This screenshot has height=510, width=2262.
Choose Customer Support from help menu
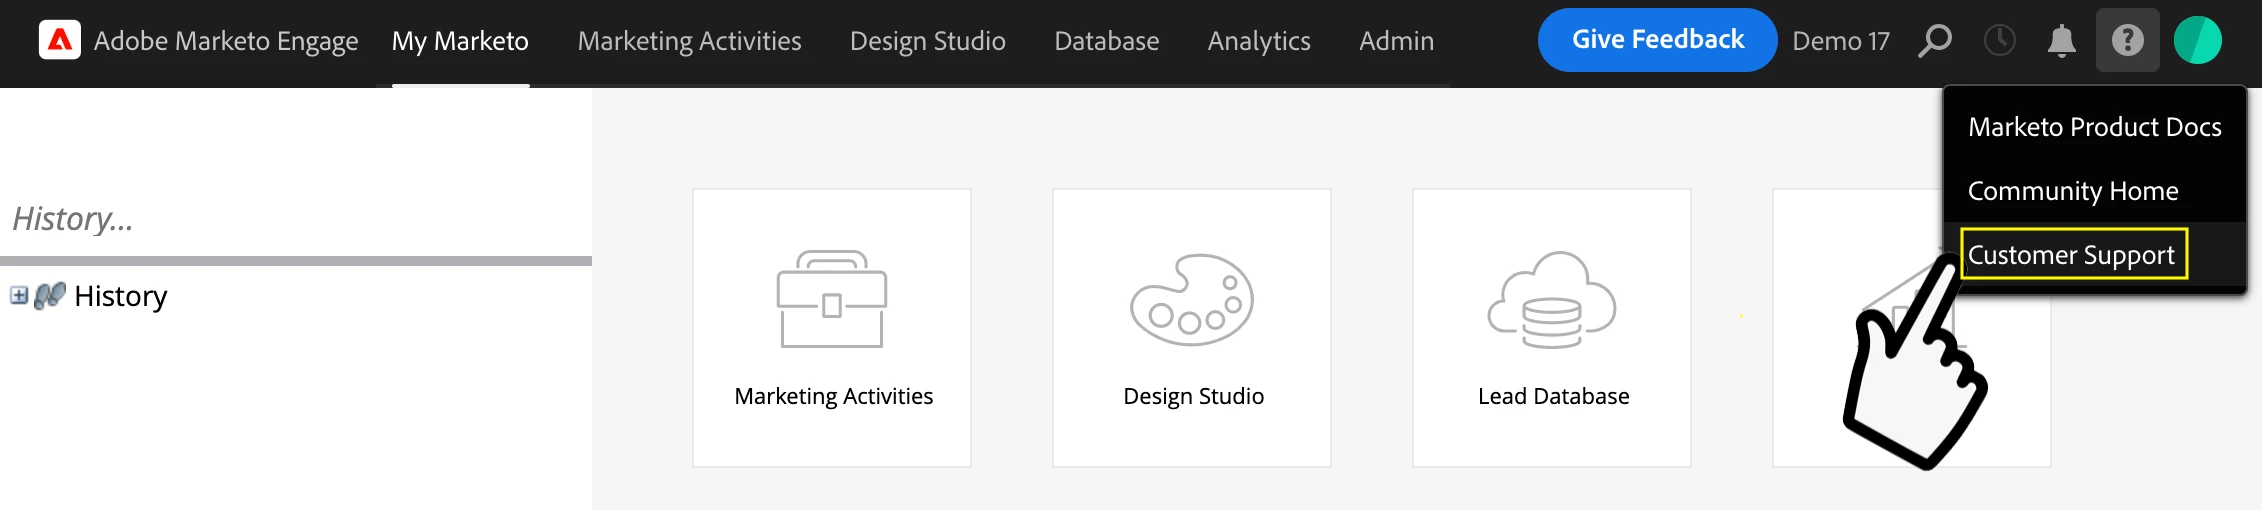click(2071, 255)
